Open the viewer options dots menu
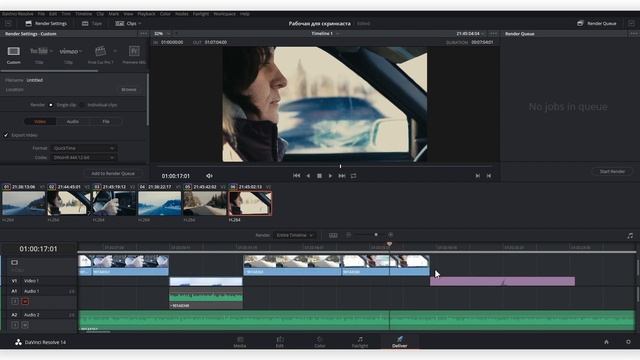This screenshot has width=640, height=360. [493, 34]
